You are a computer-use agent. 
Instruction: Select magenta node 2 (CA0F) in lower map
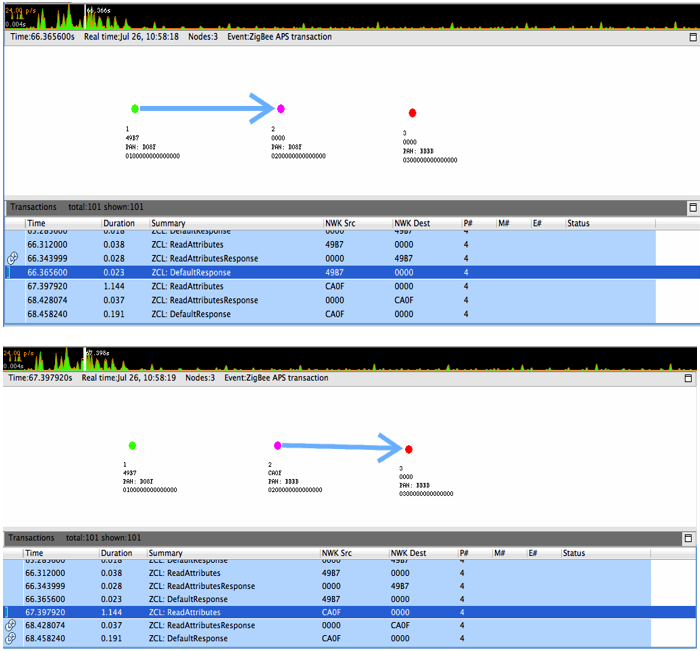(278, 446)
